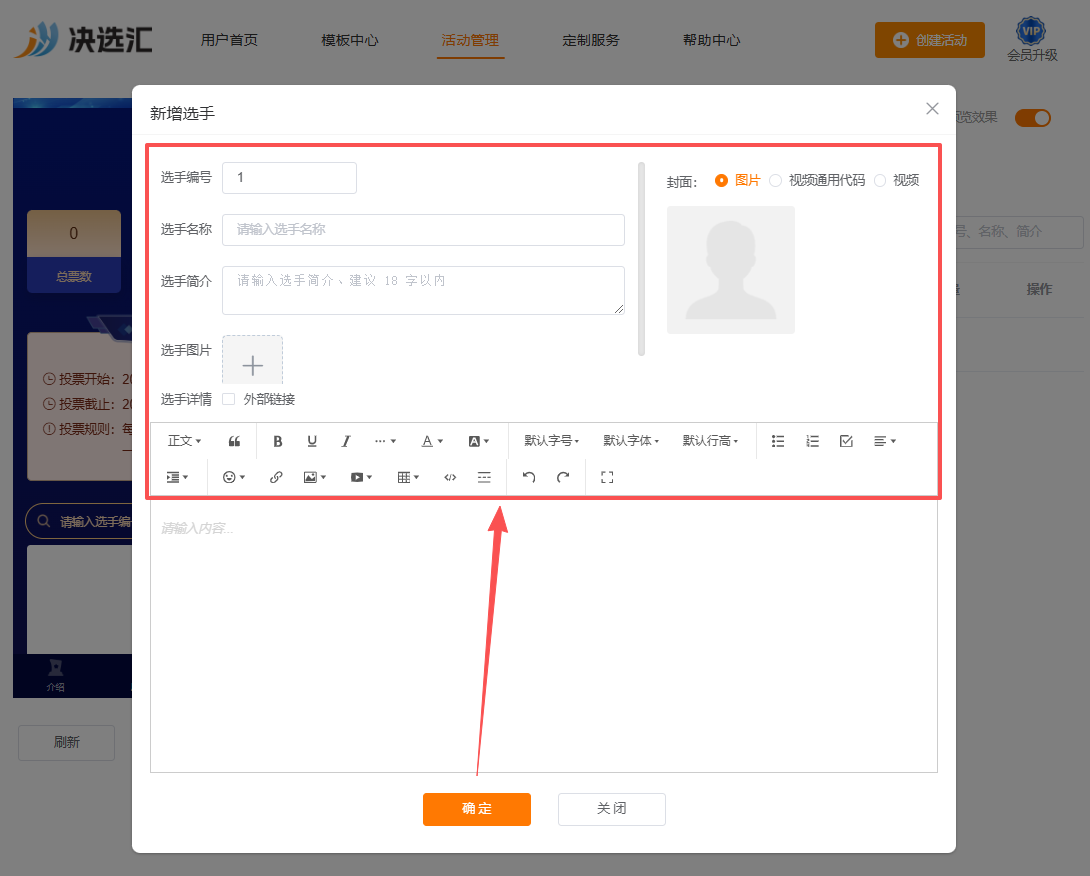Click the 决选汇 logo
The image size is (1090, 876).
click(x=83, y=40)
